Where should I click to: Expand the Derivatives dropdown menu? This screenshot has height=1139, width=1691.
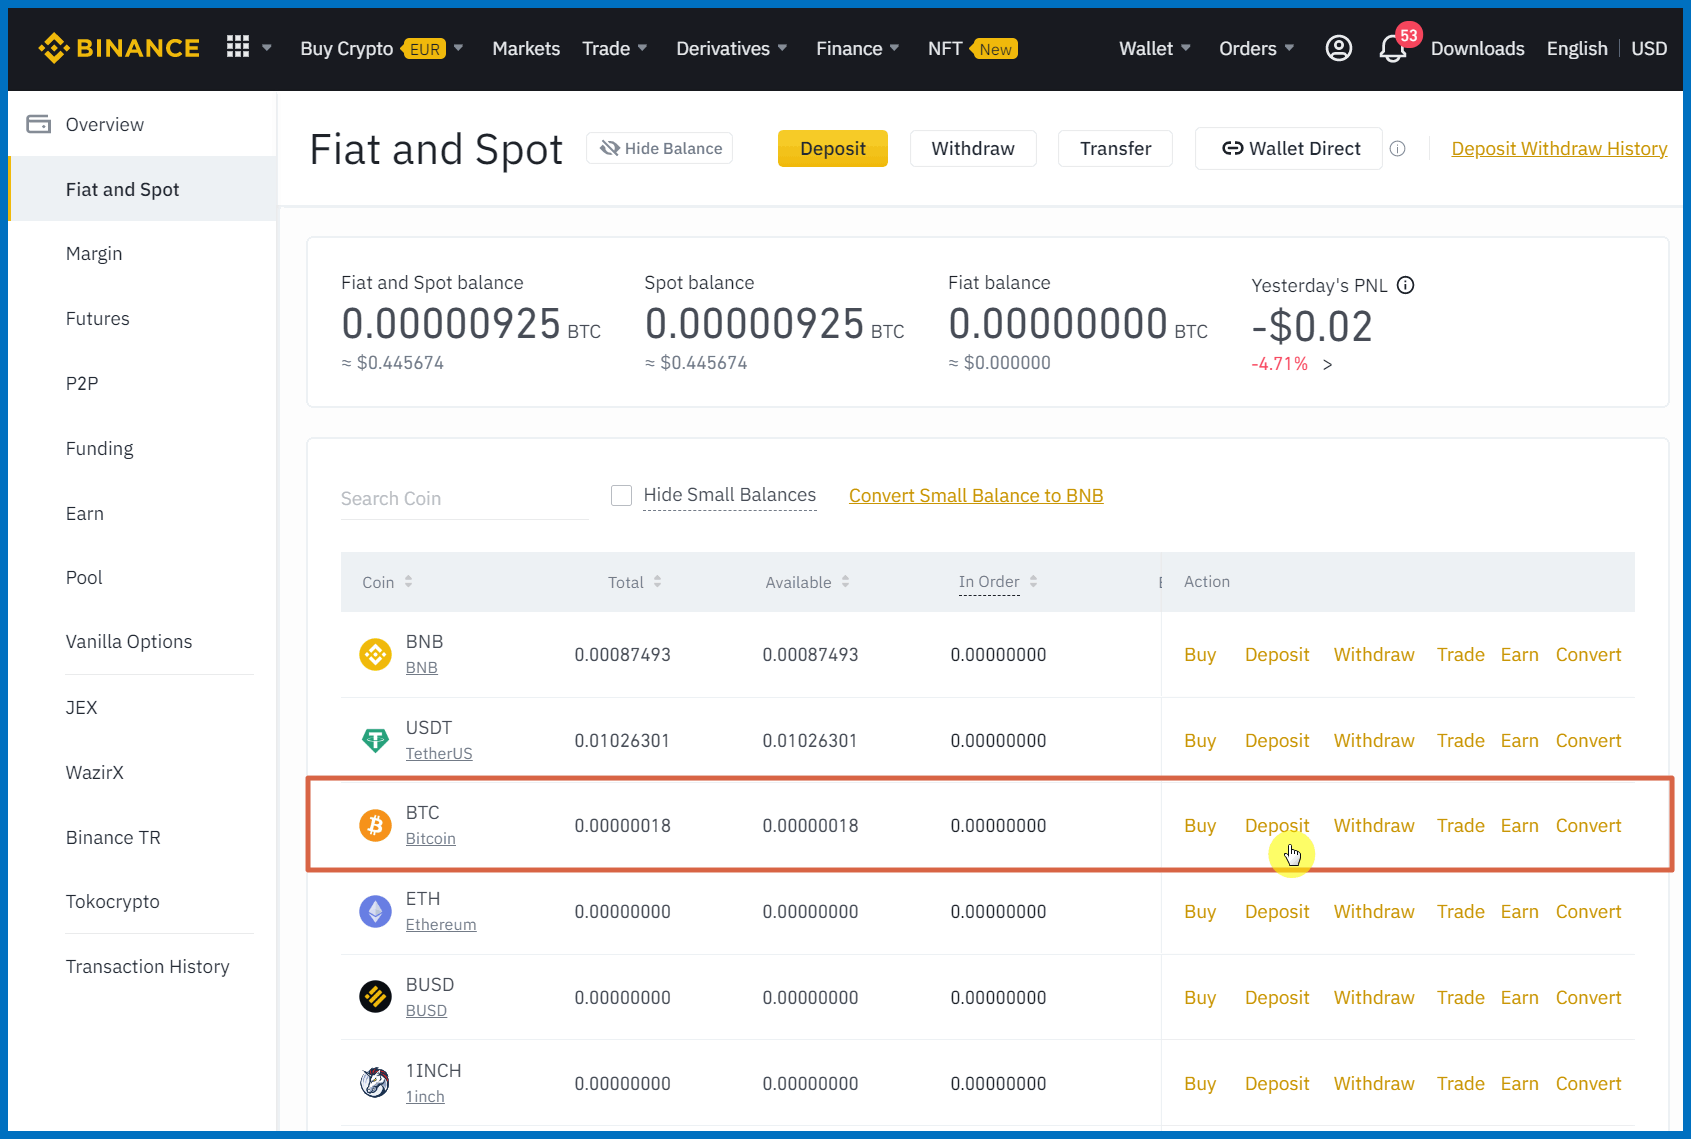coord(731,49)
